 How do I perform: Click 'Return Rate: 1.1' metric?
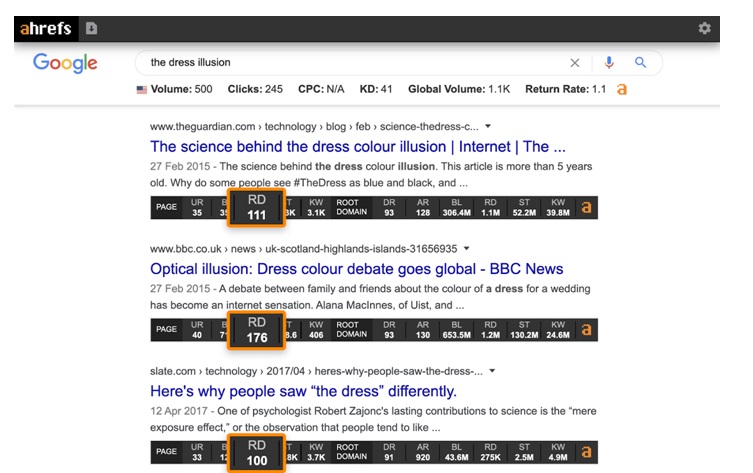click(565, 89)
